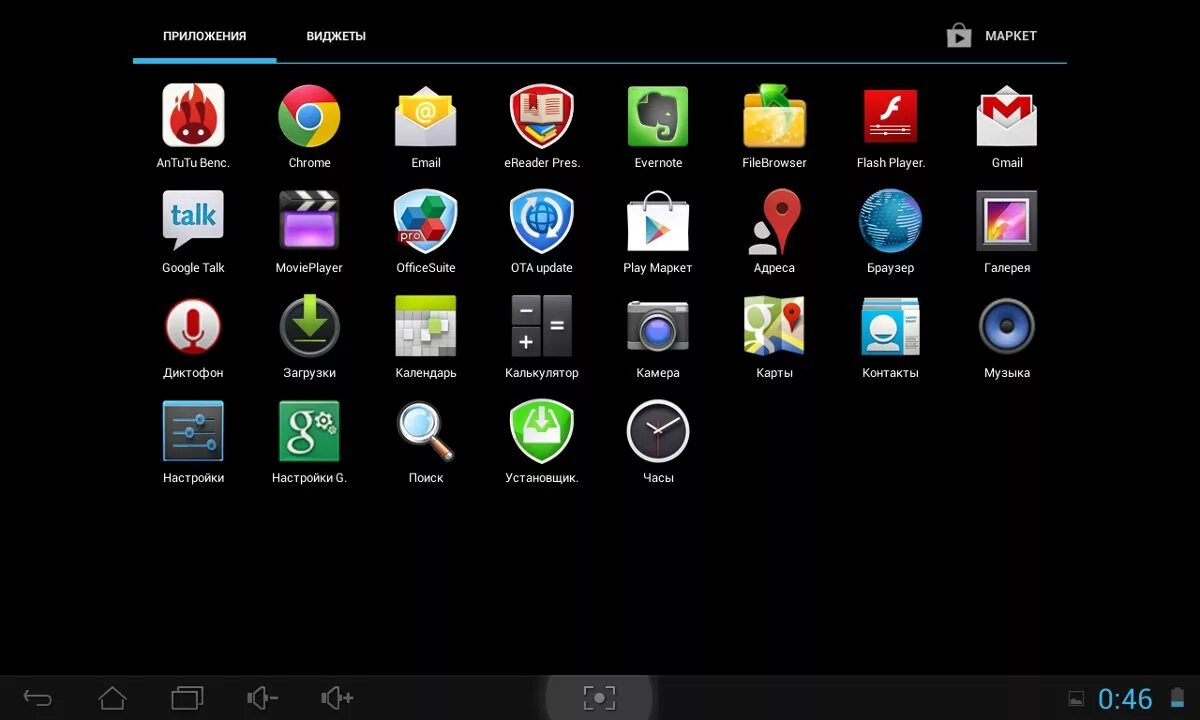Image resolution: width=1200 pixels, height=720 pixels.
Task: Open the Камера app
Action: (x=658, y=326)
